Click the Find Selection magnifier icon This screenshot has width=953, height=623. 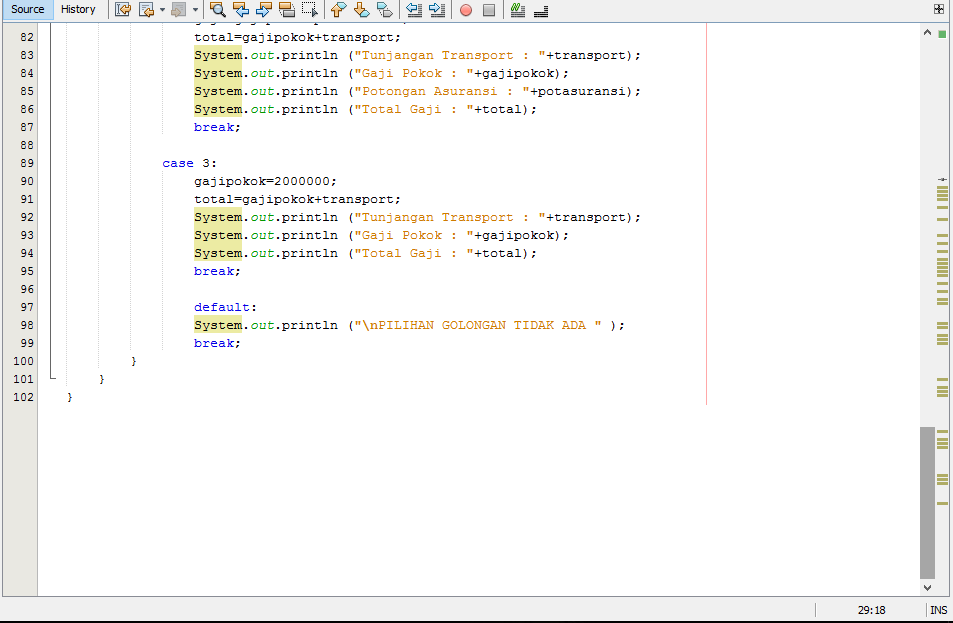pyautogui.click(x=218, y=10)
